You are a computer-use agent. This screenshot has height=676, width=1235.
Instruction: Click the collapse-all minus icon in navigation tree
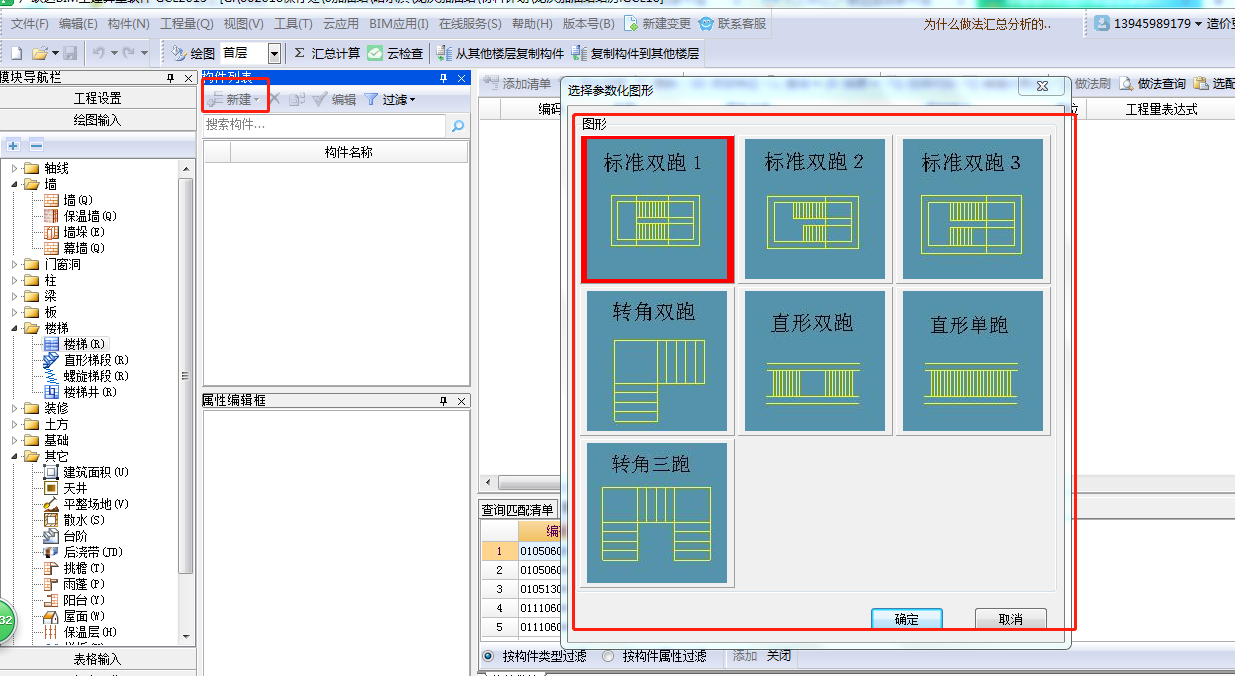click(36, 146)
